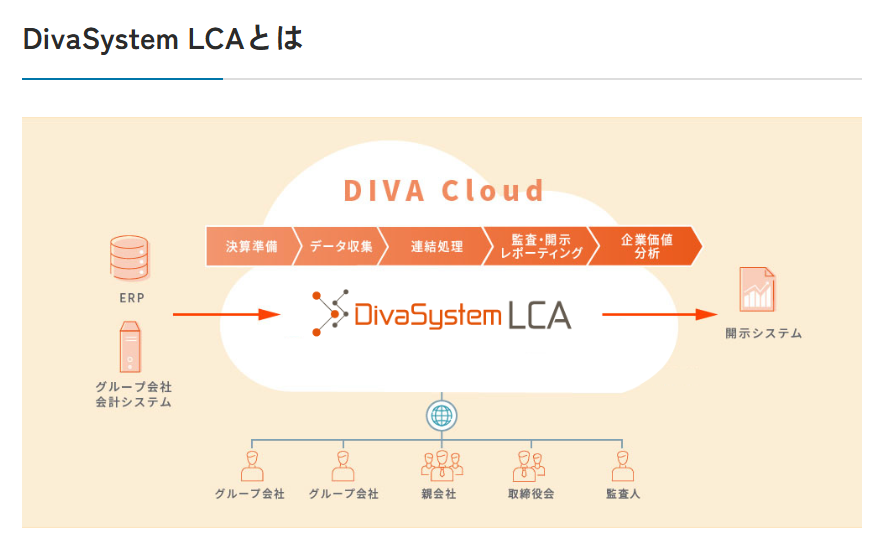
Task: Click the DivaSystem LCAとは heading
Action: tap(162, 39)
